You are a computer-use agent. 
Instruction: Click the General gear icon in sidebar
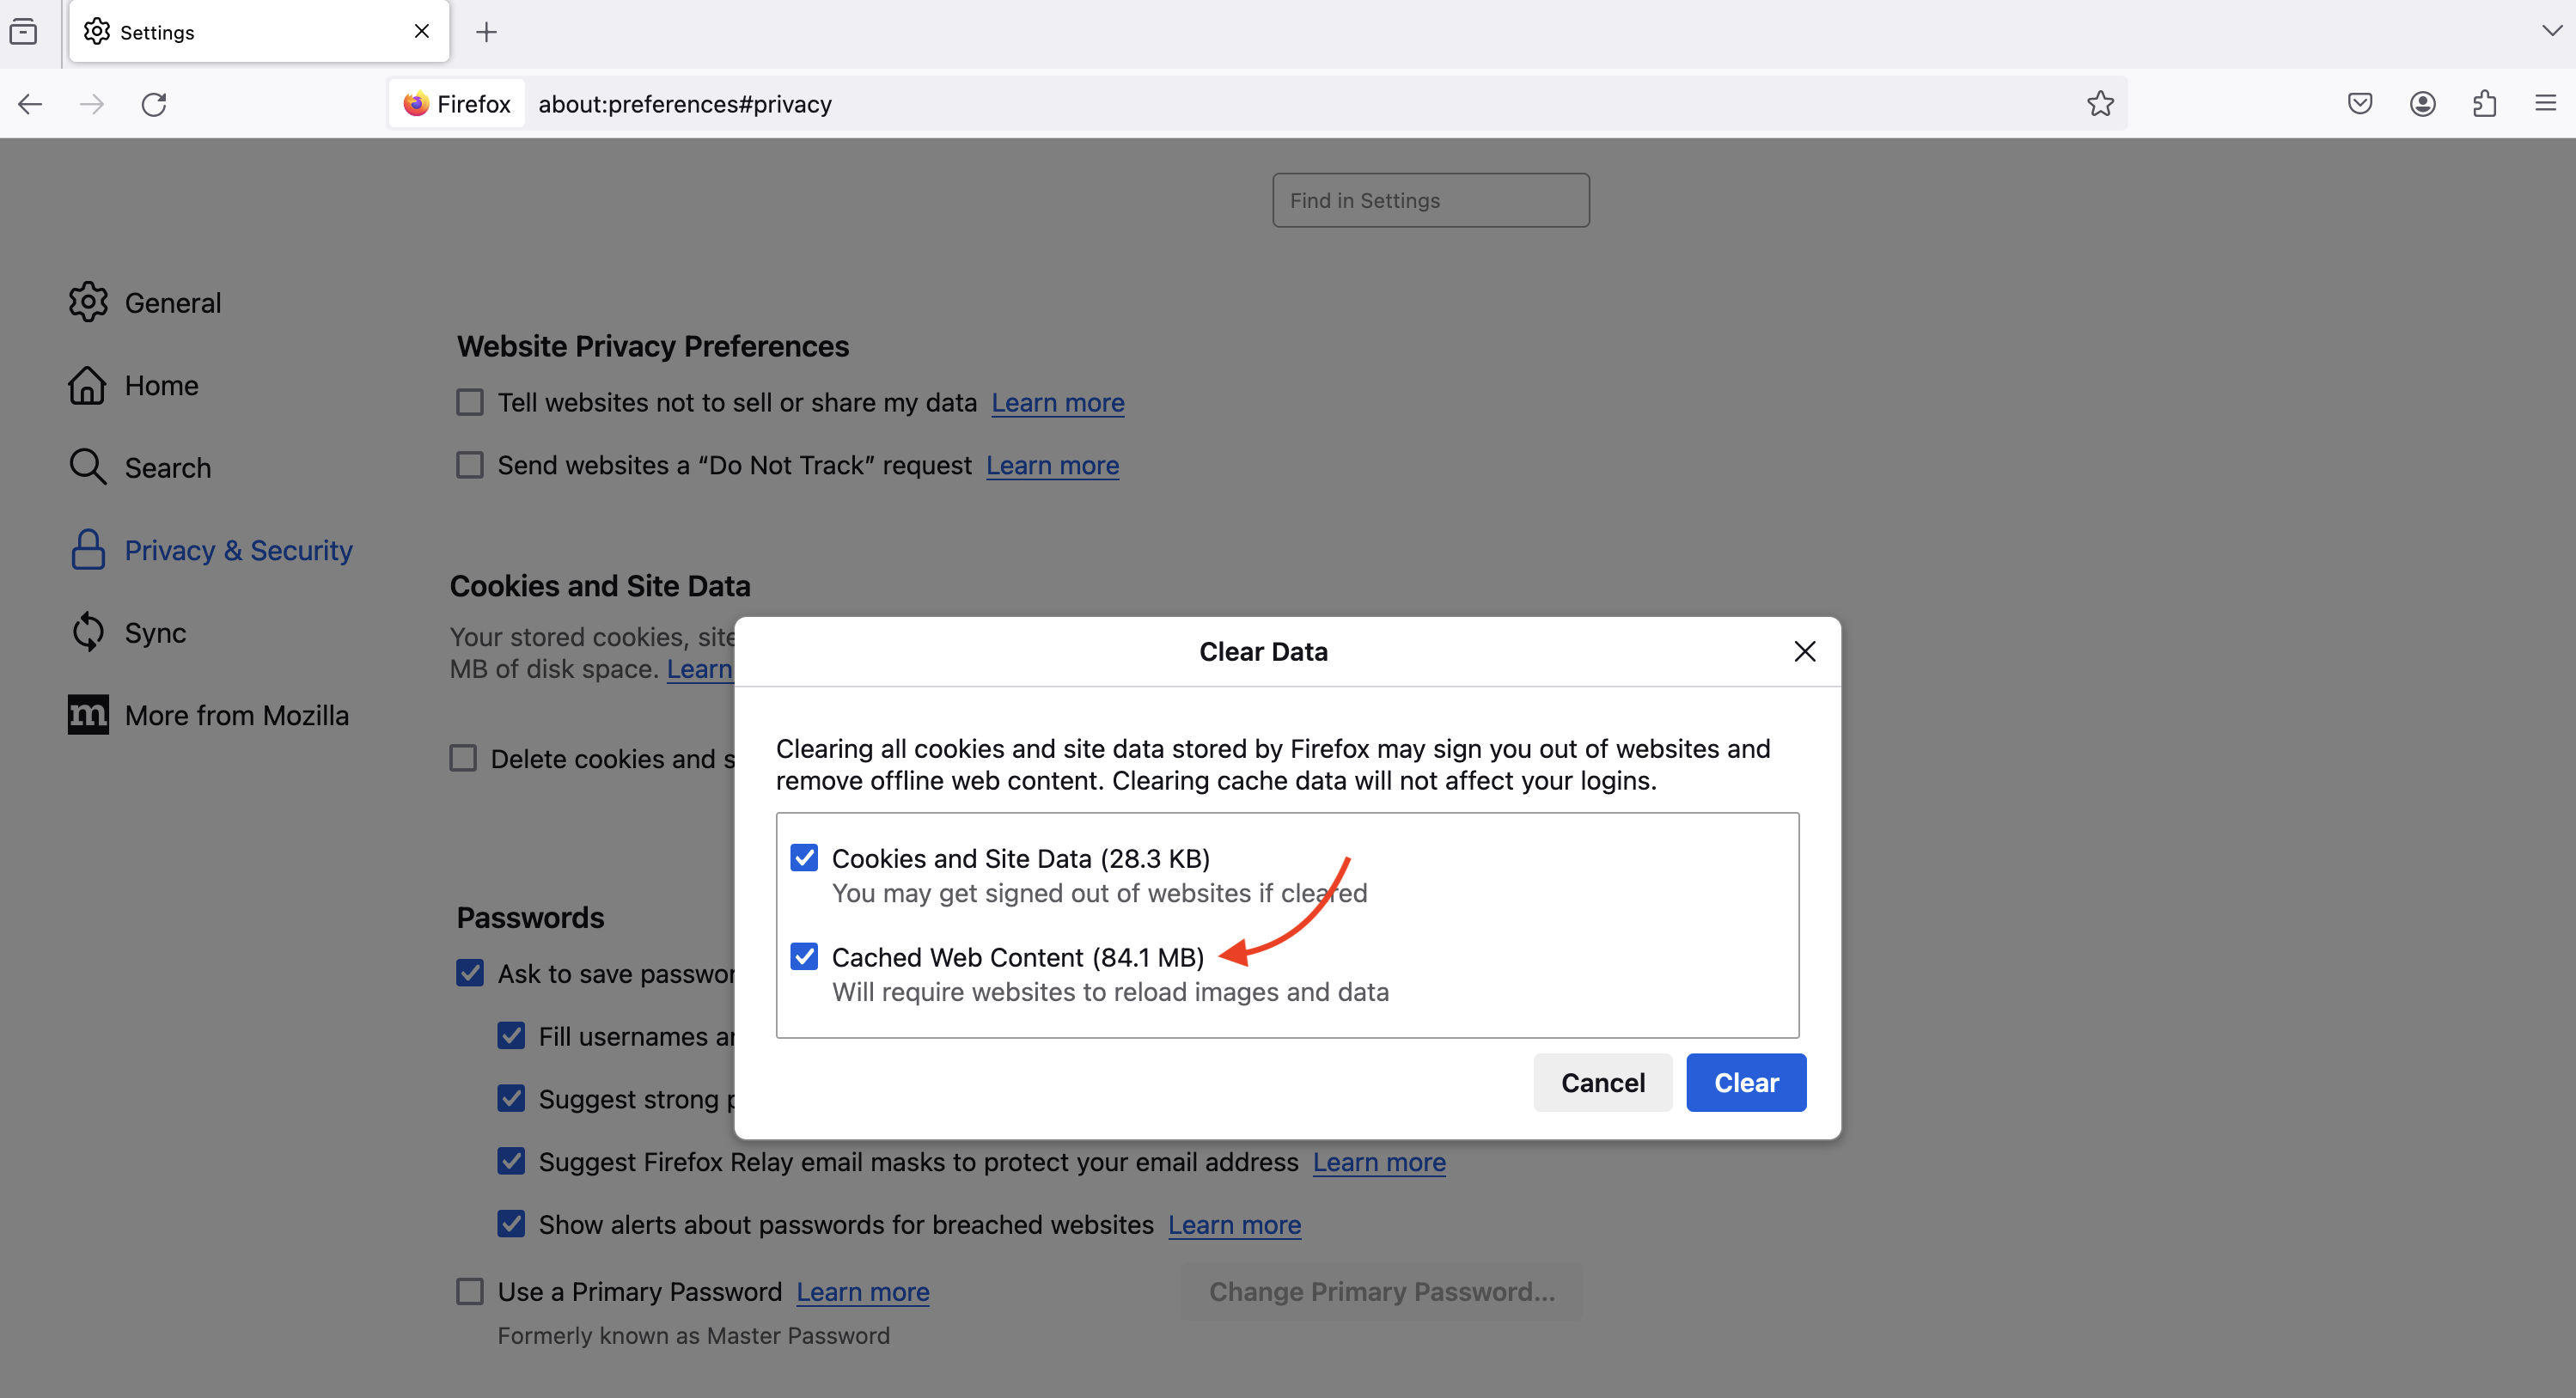click(x=88, y=302)
